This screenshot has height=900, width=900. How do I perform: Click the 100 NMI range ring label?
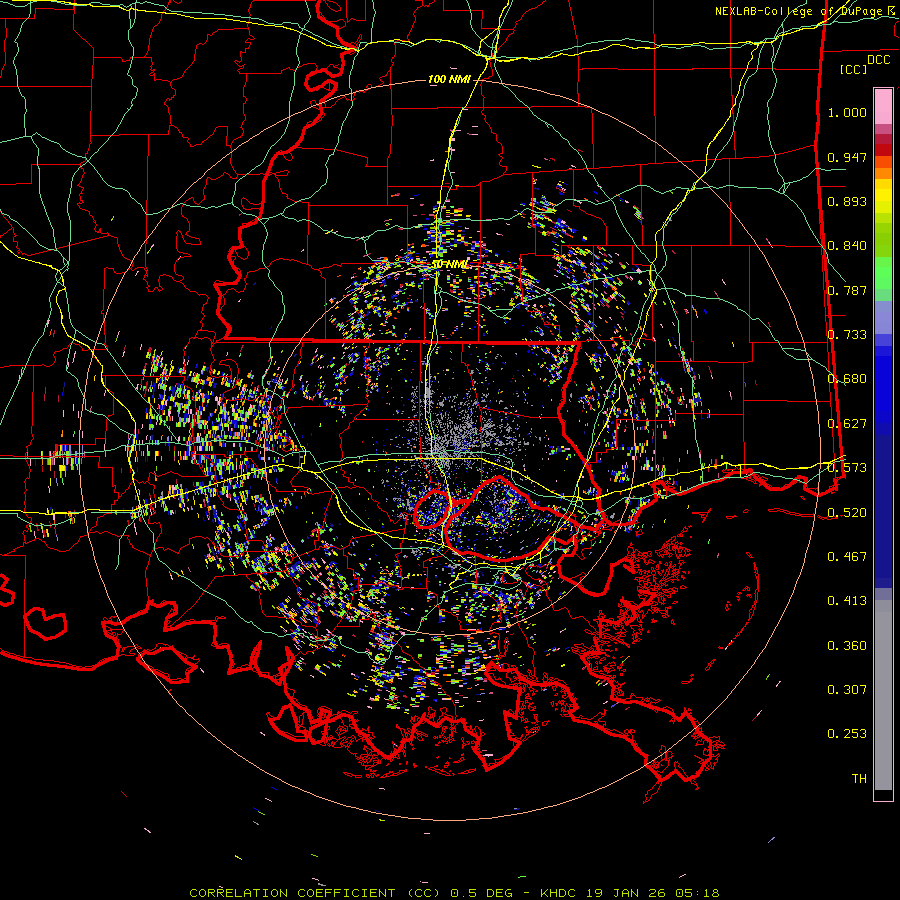pos(449,79)
